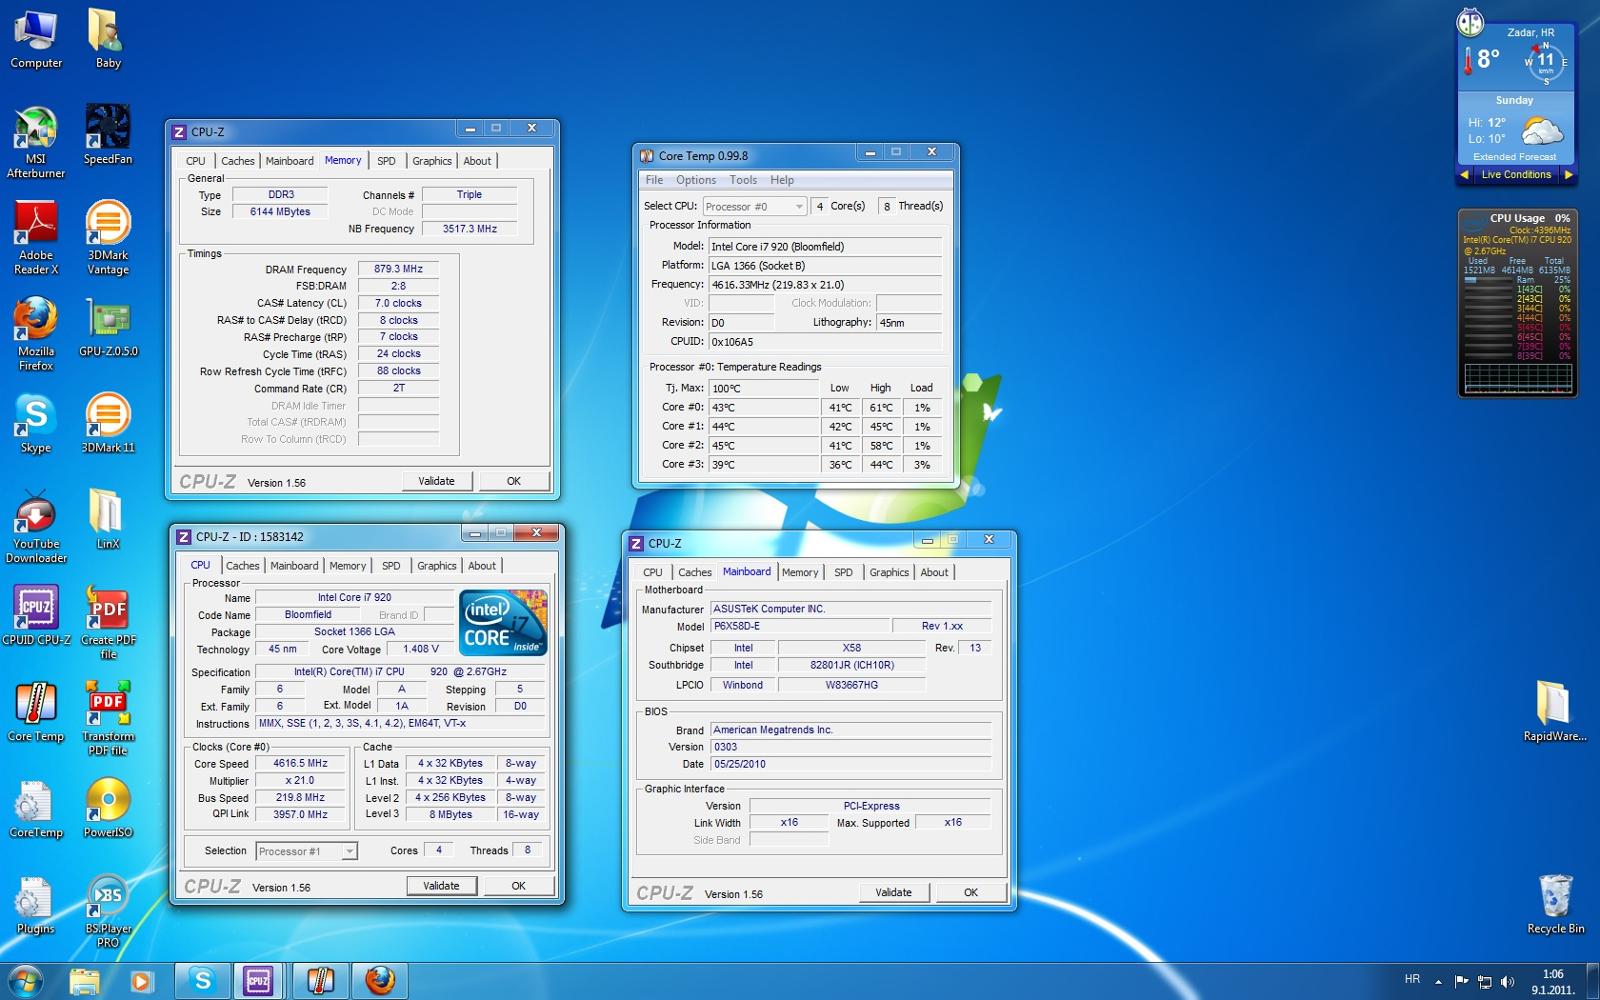Image resolution: width=1600 pixels, height=1000 pixels.
Task: Launch MSI Afterburner from the desktop
Action: pyautogui.click(x=36, y=142)
